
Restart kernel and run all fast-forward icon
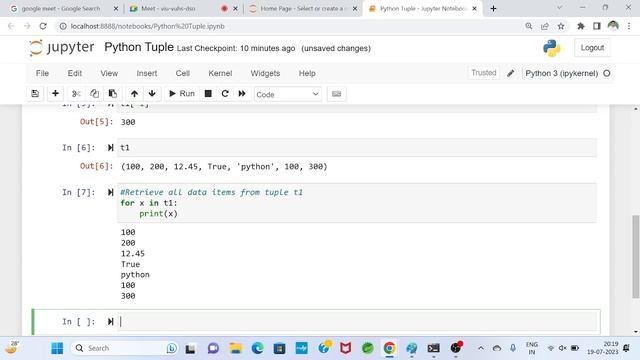[242, 94]
